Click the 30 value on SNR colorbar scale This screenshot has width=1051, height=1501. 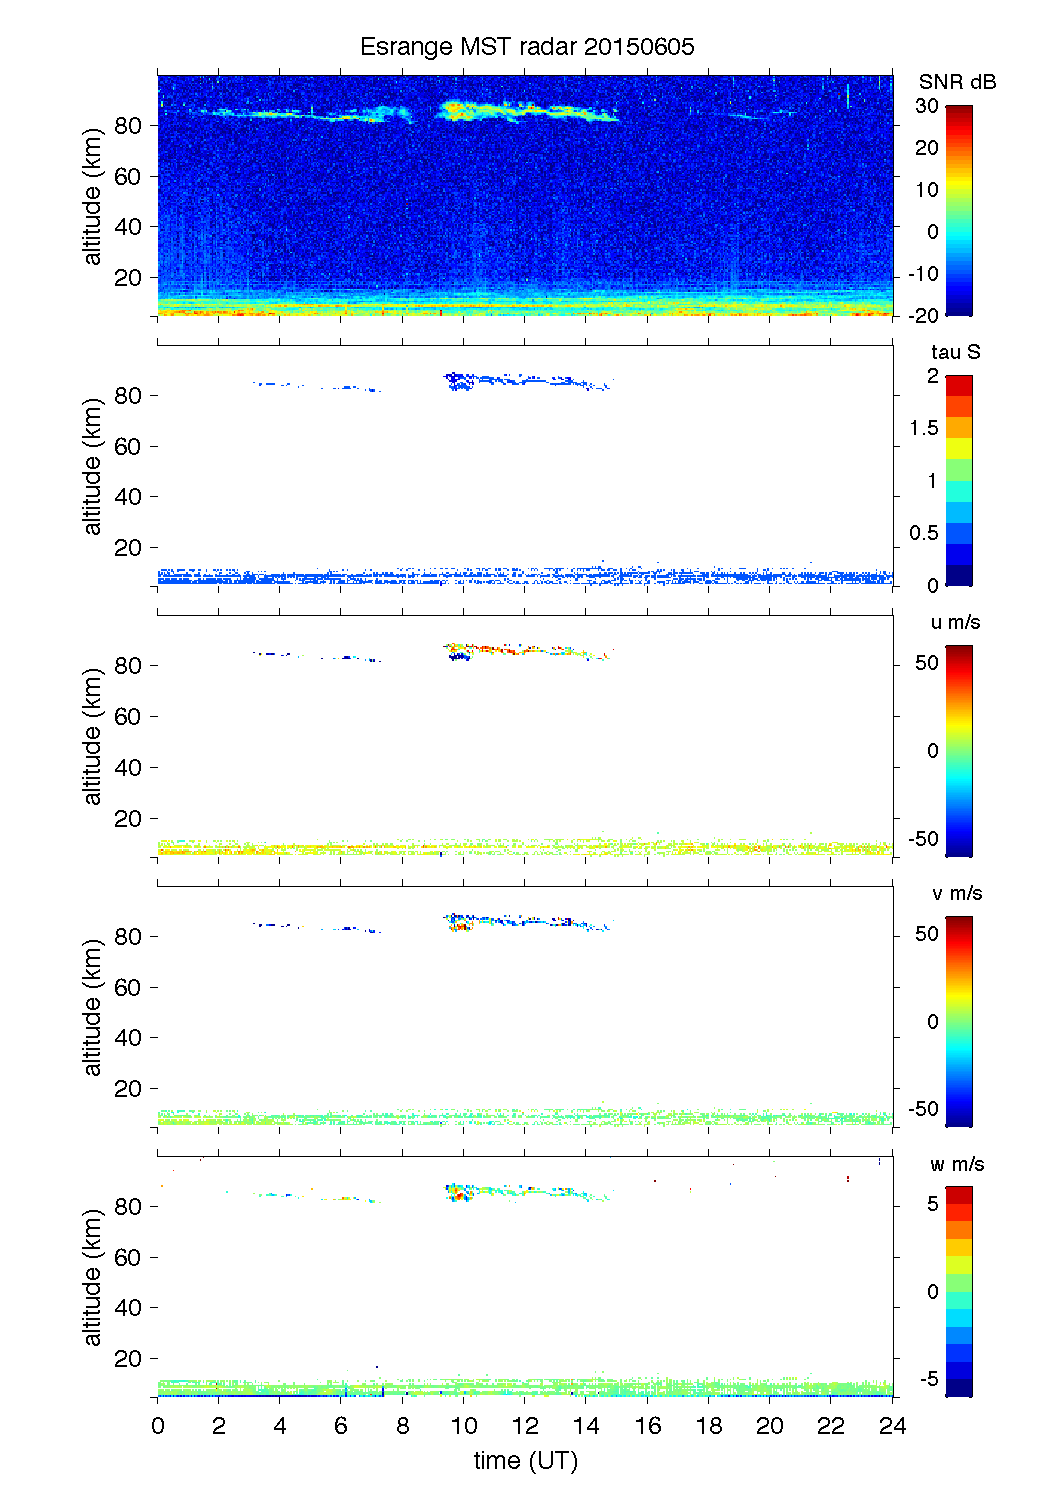coord(927,106)
